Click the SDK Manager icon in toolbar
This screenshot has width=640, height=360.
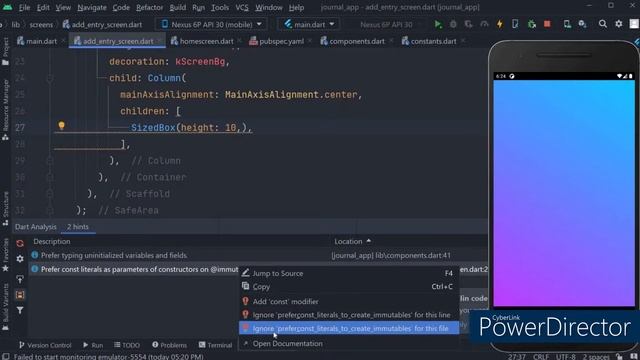[x=582, y=24]
